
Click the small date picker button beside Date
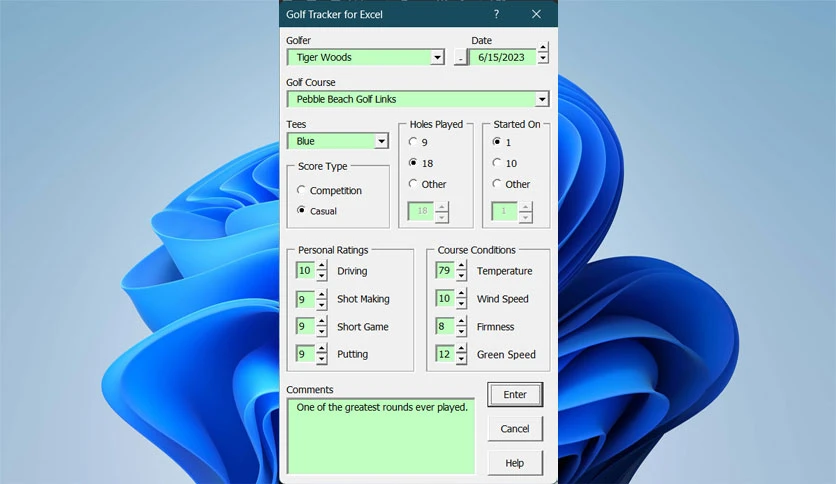pyautogui.click(x=461, y=58)
